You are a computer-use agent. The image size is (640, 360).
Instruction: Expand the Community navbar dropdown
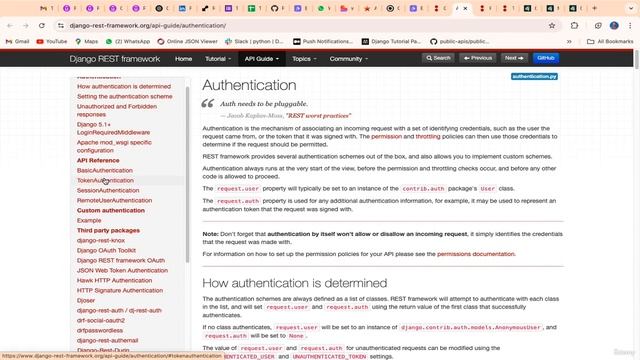click(x=349, y=59)
